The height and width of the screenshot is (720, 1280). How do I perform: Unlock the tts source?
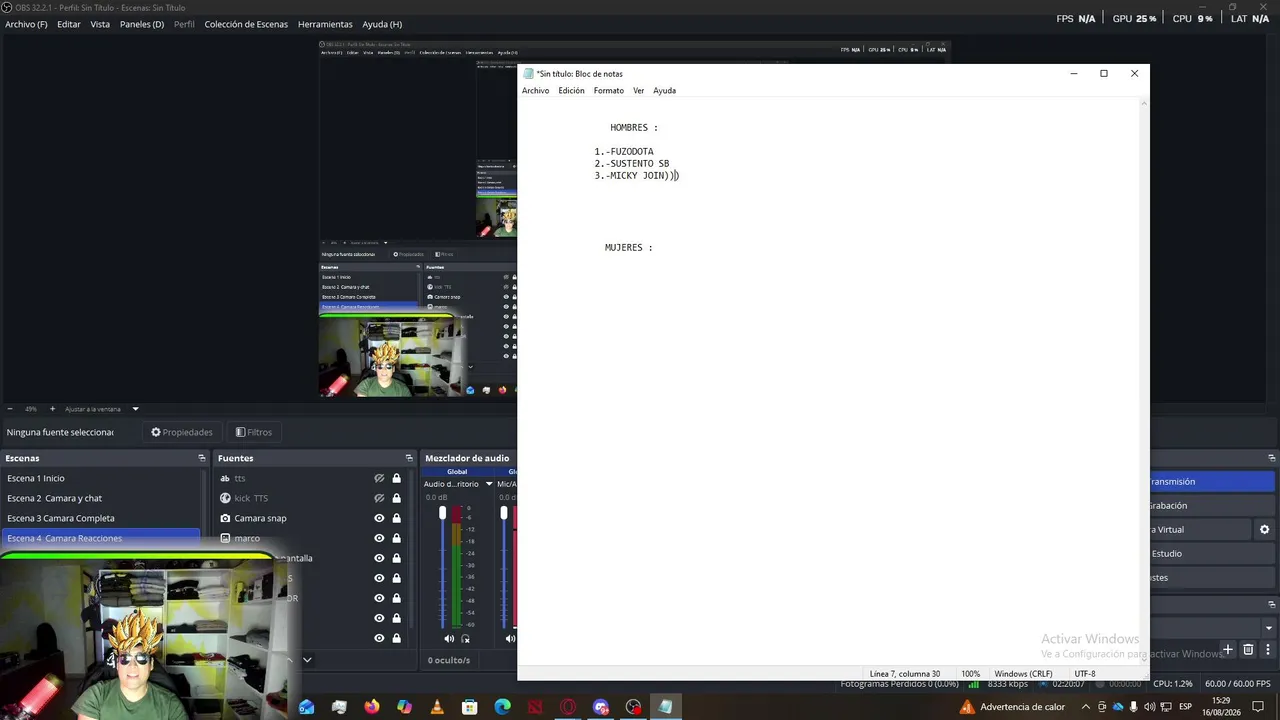(x=396, y=478)
